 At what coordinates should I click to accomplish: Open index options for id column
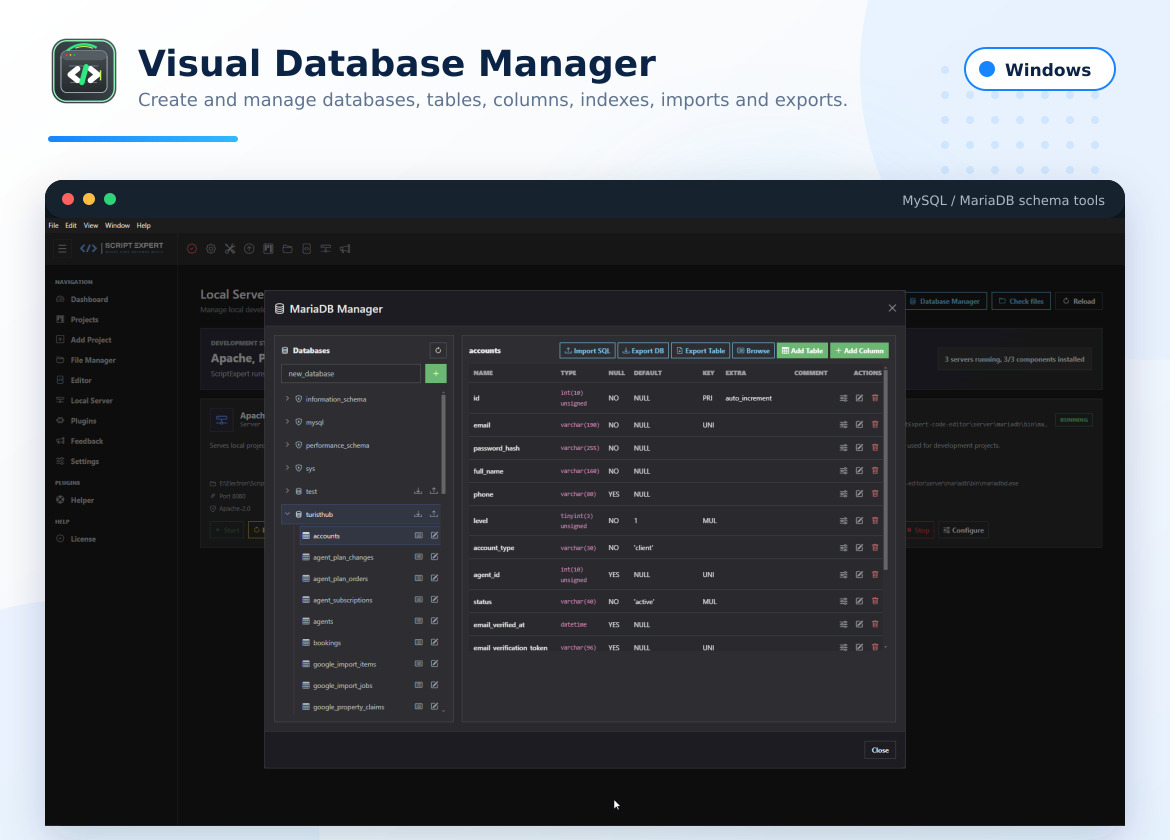click(844, 398)
